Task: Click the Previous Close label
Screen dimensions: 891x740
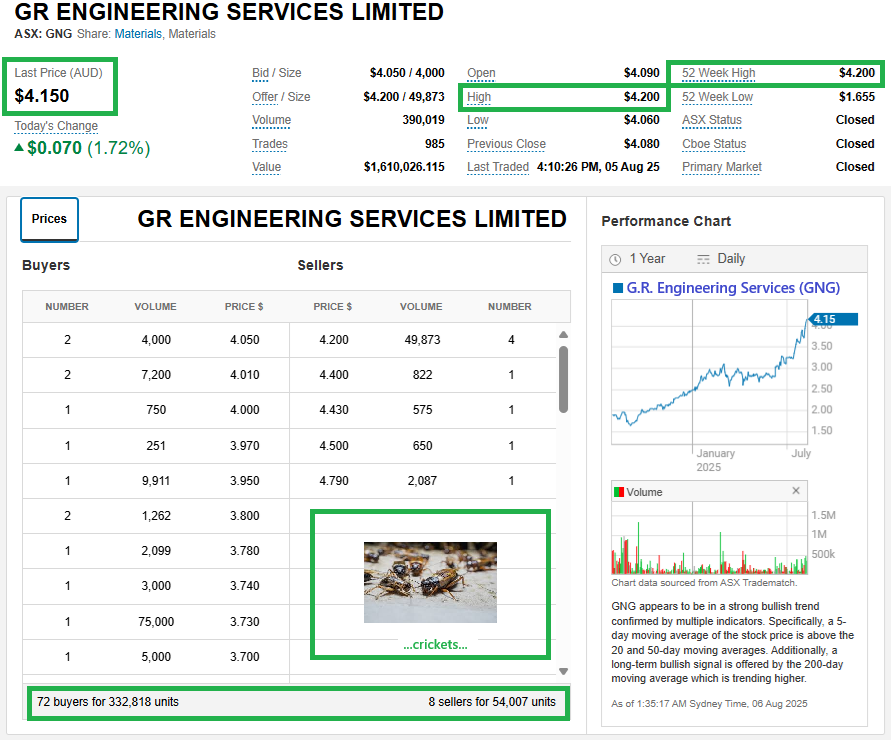Action: (x=506, y=144)
